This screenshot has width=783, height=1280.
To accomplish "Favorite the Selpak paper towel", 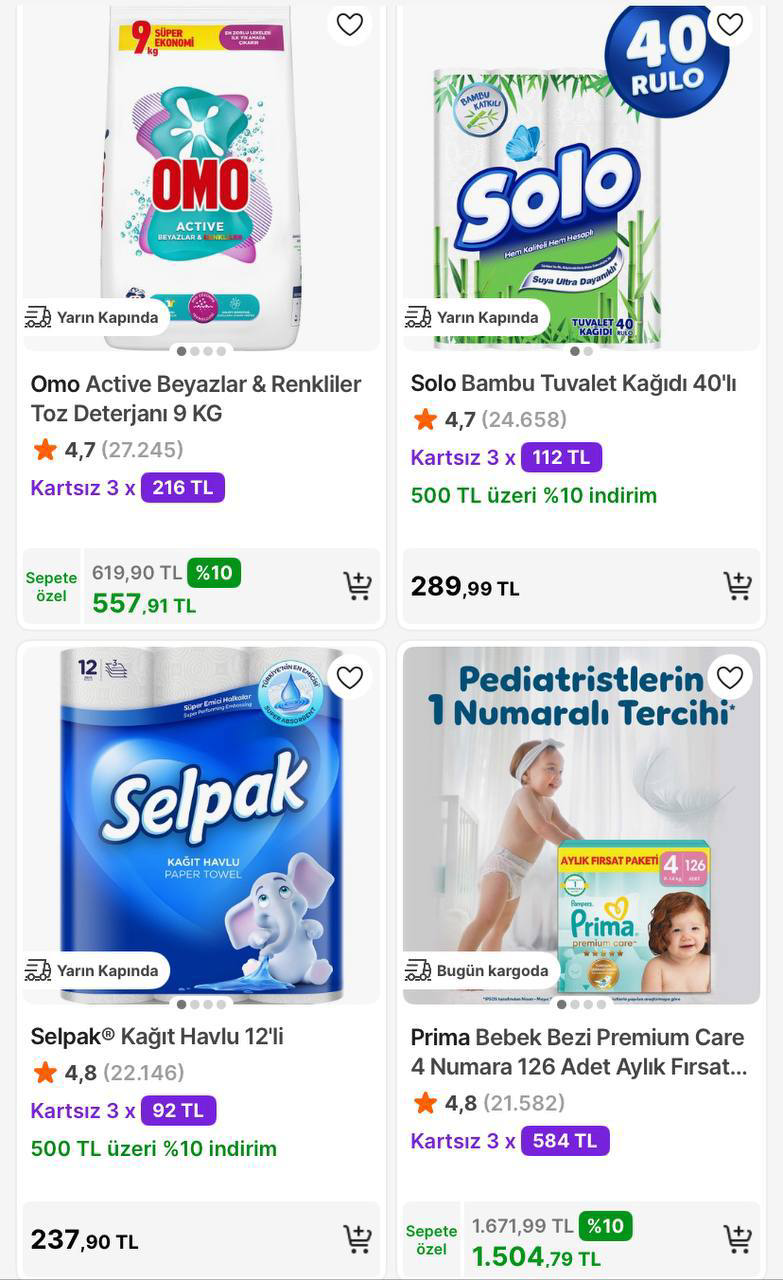I will (x=350, y=678).
